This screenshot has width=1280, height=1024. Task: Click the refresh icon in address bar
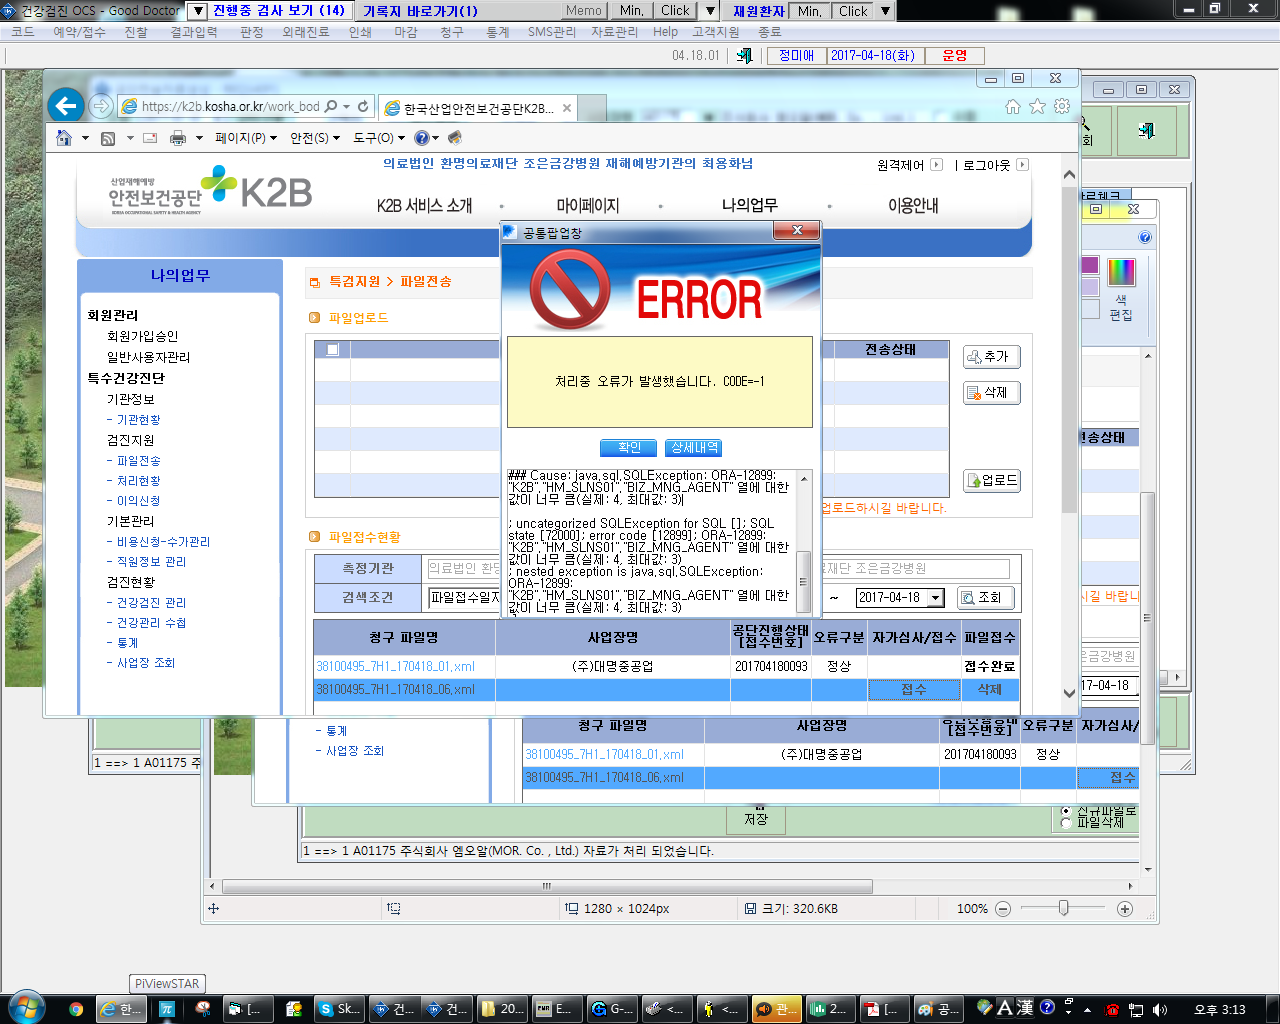coord(363,106)
